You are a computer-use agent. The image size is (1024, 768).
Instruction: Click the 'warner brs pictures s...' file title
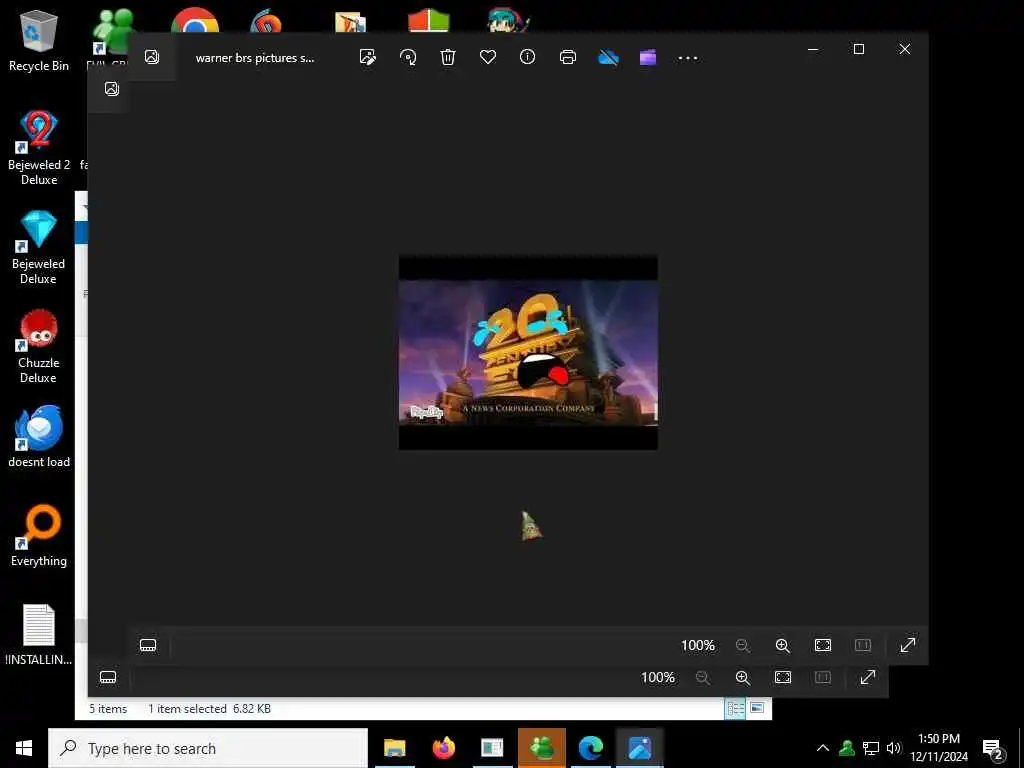point(255,58)
